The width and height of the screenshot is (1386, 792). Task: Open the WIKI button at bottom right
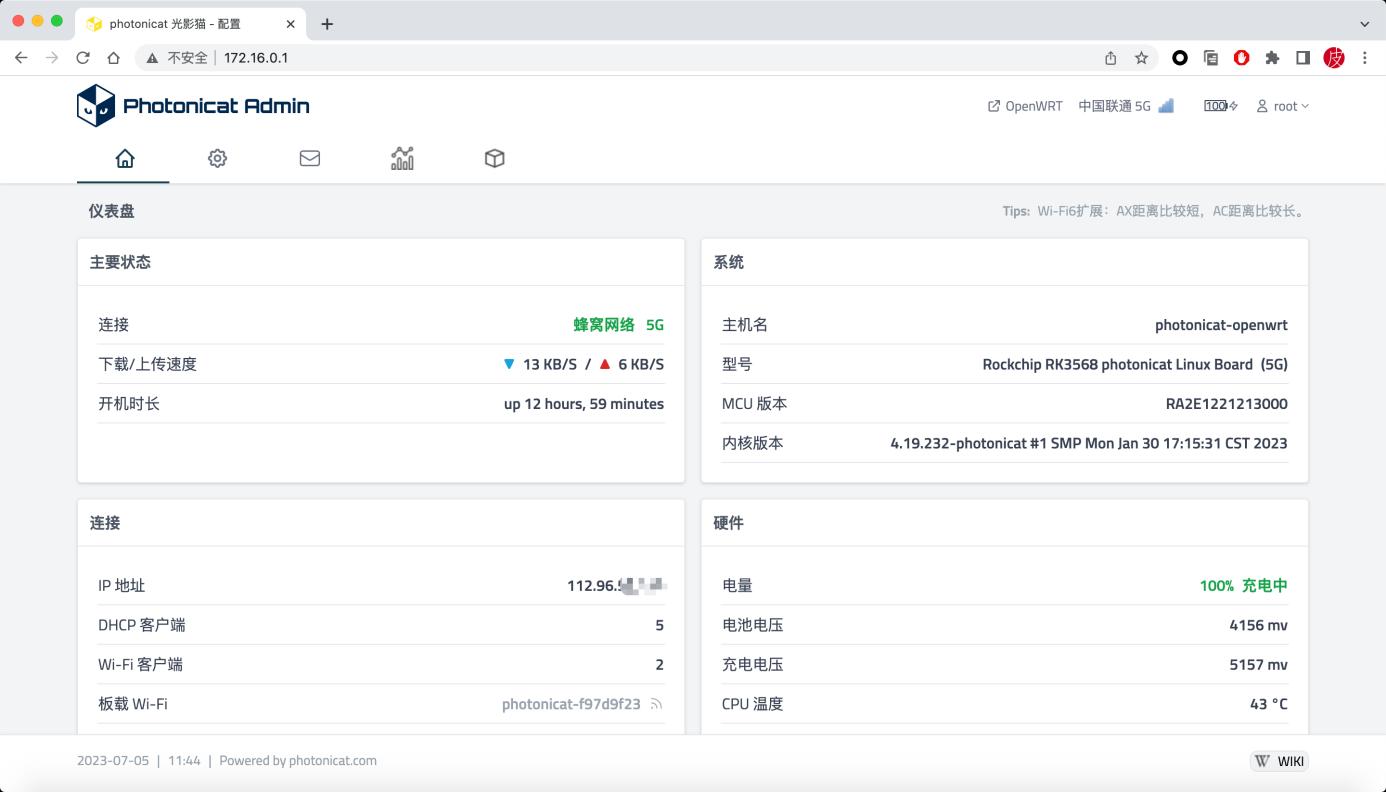pos(1278,760)
